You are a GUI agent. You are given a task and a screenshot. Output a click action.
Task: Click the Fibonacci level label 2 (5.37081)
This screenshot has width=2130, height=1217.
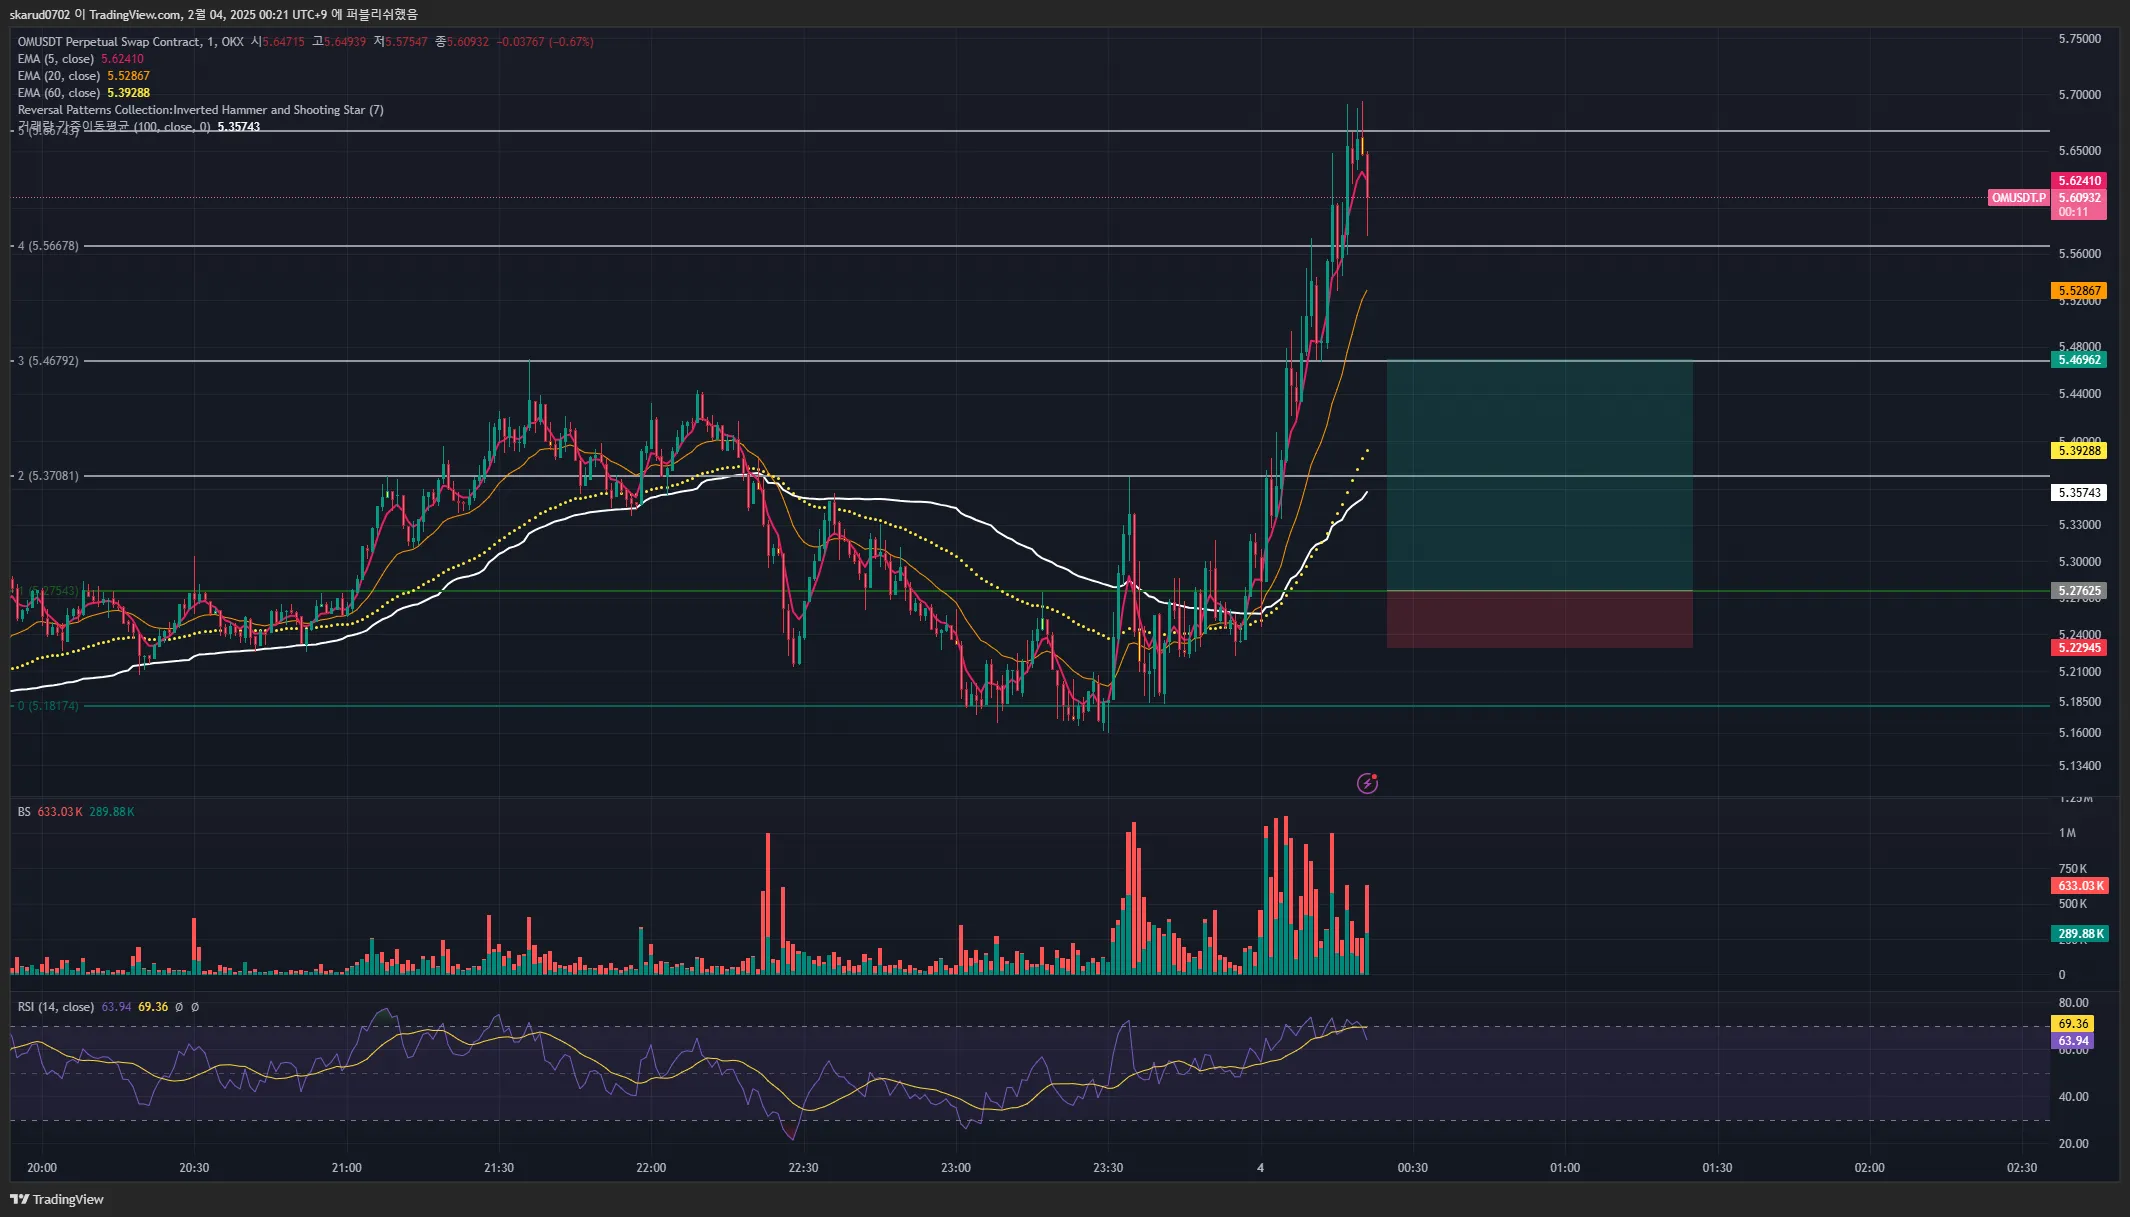click(48, 476)
